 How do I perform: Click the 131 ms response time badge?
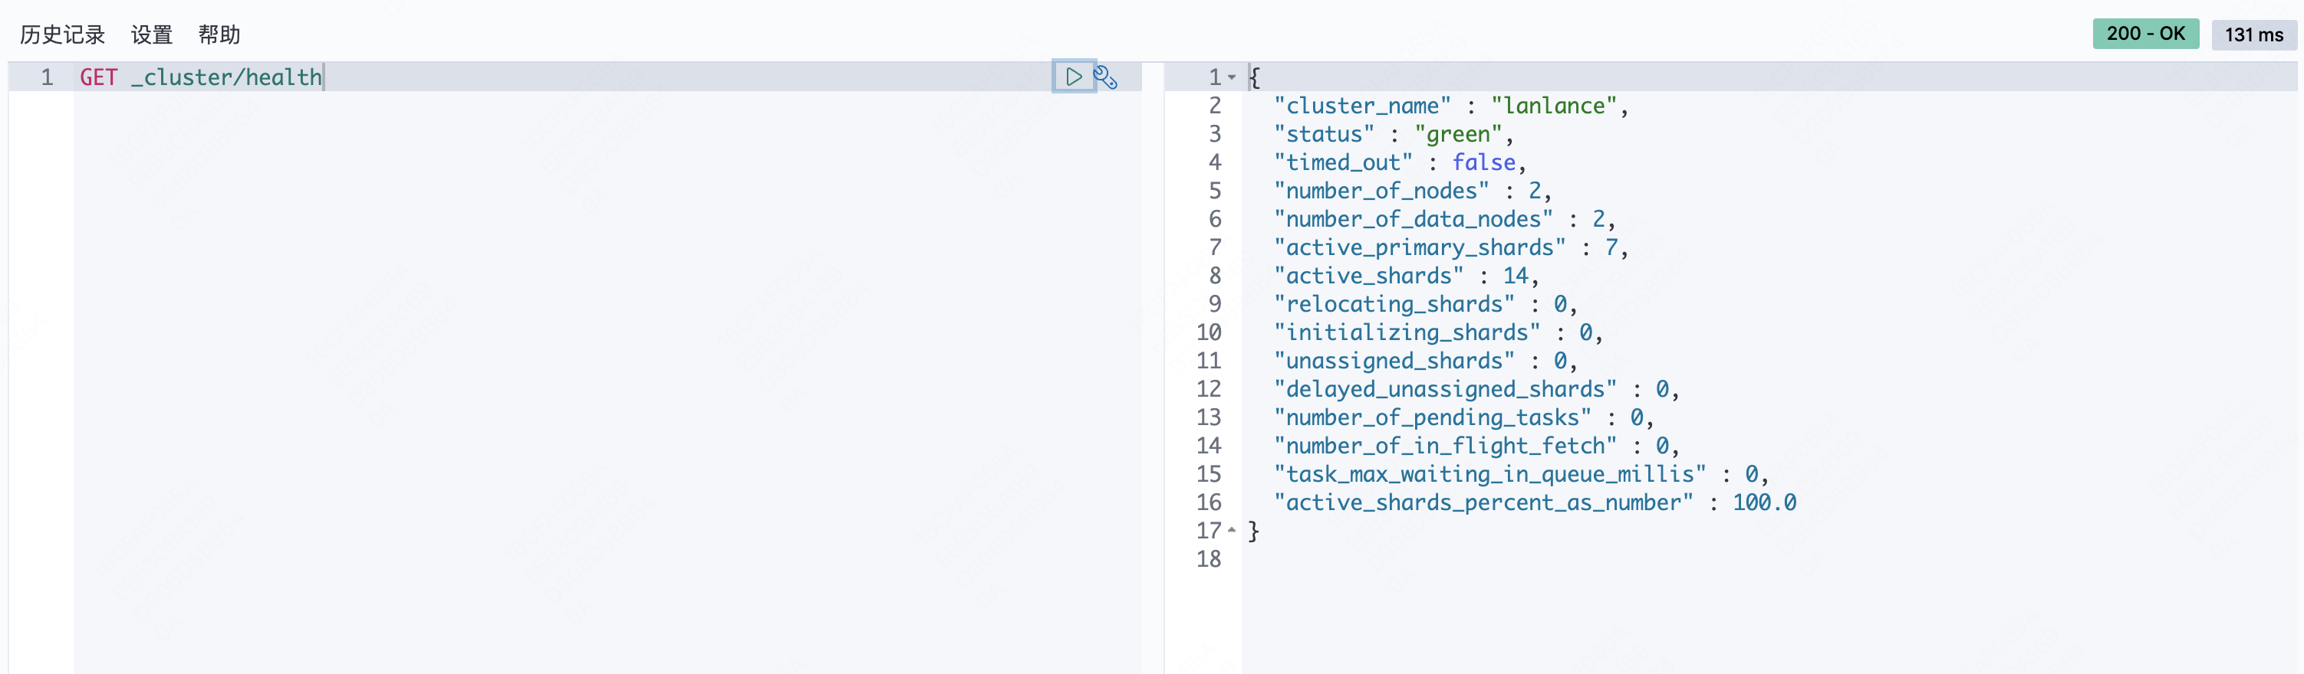pyautogui.click(x=2253, y=35)
